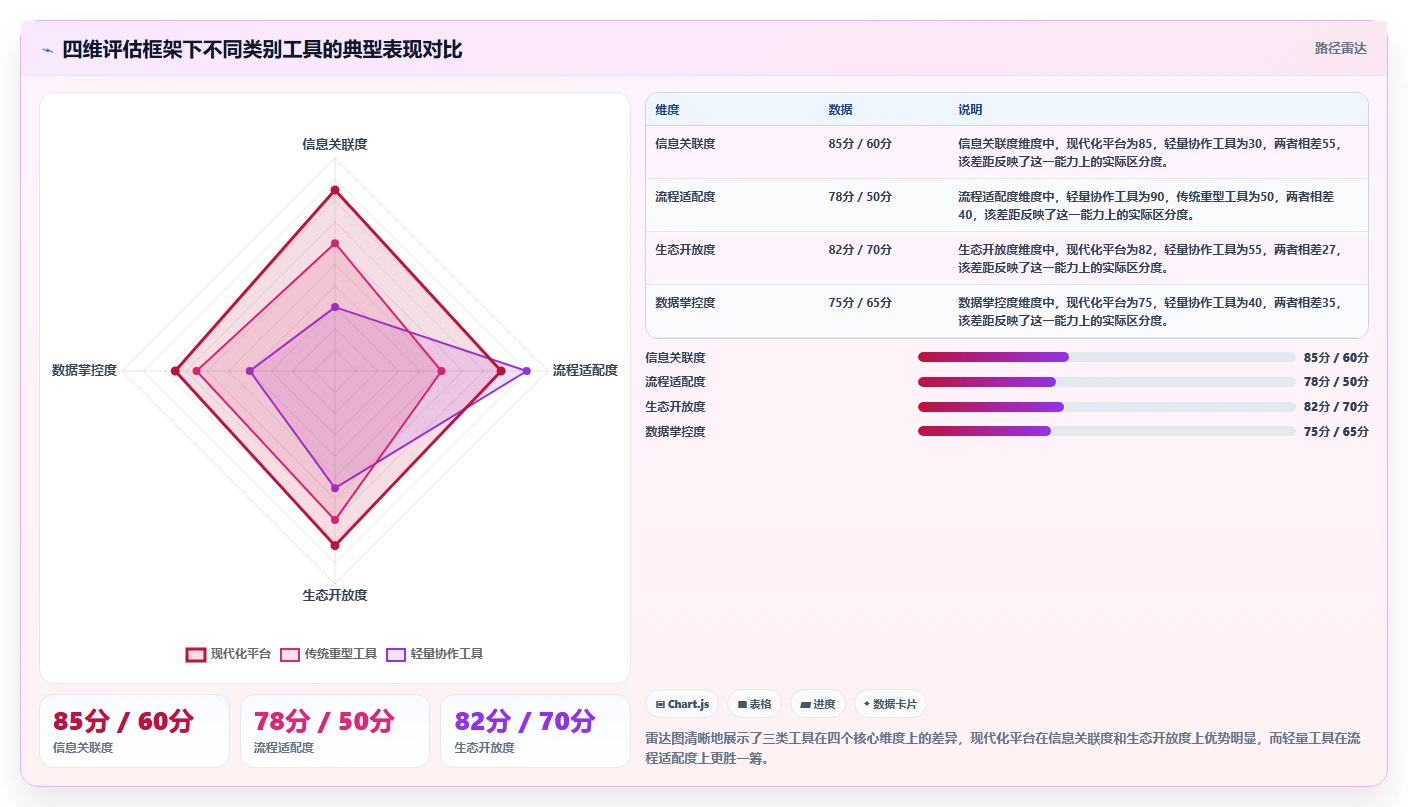Click the lightning icon beside the page title

pyautogui.click(x=47, y=50)
